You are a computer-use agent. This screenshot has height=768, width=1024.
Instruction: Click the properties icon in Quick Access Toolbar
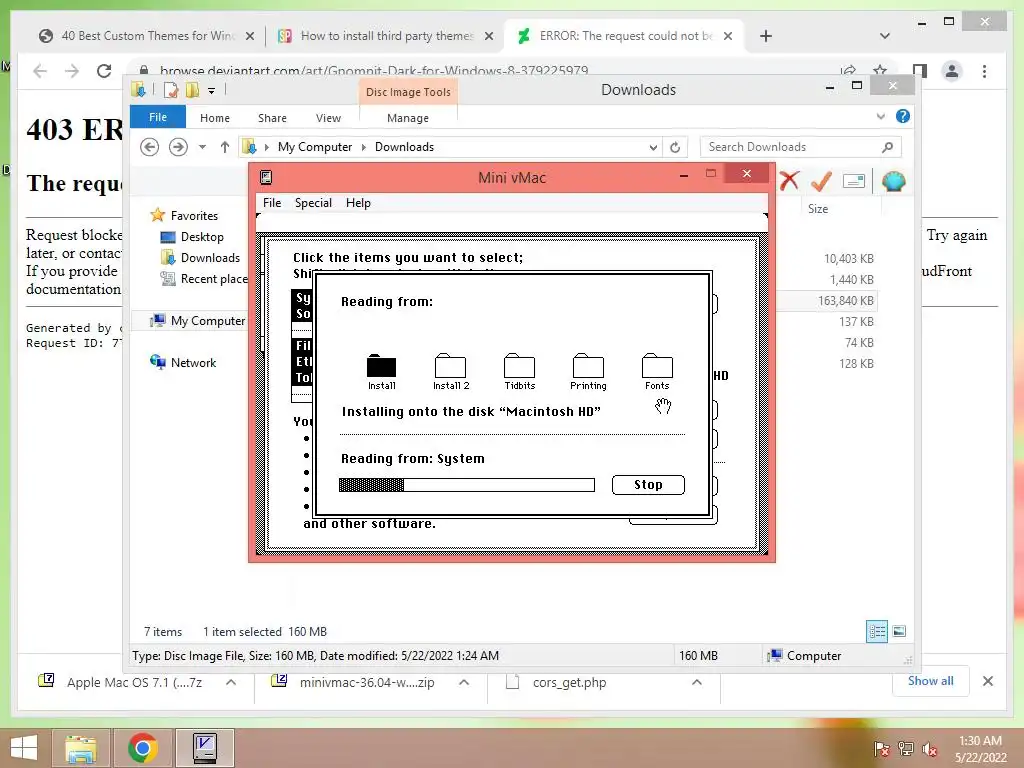coord(171,90)
